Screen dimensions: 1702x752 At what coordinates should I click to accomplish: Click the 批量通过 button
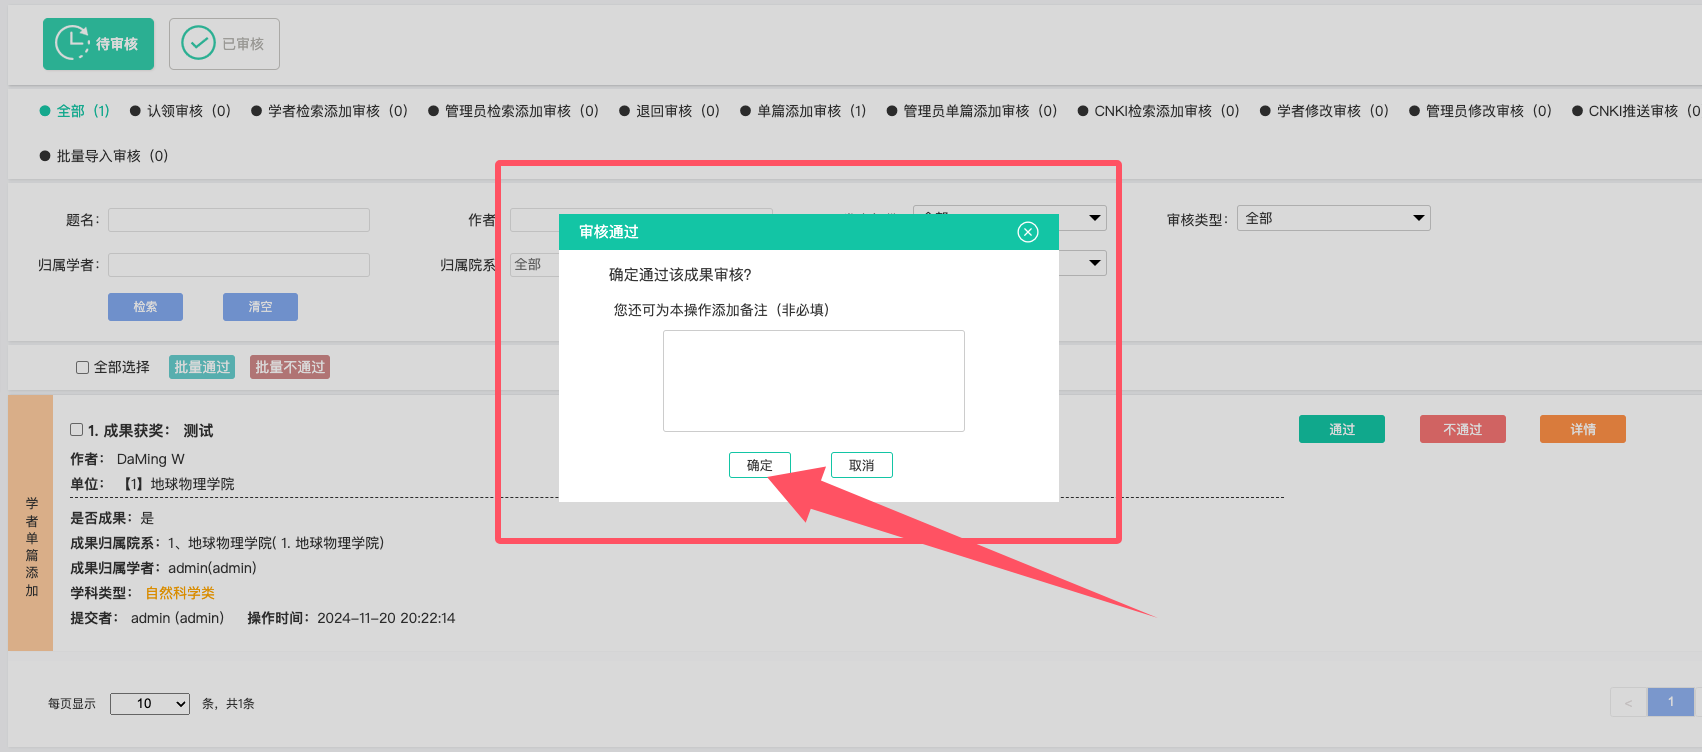point(202,367)
